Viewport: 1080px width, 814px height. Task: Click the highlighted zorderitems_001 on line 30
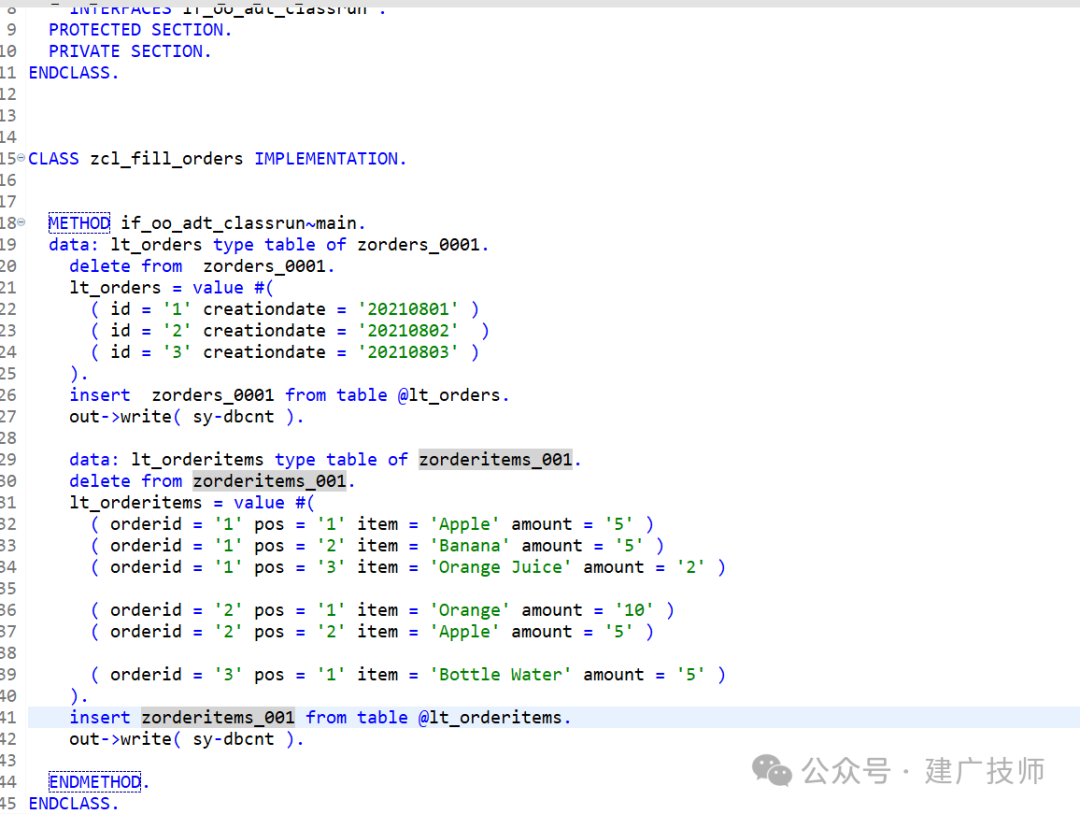269,481
